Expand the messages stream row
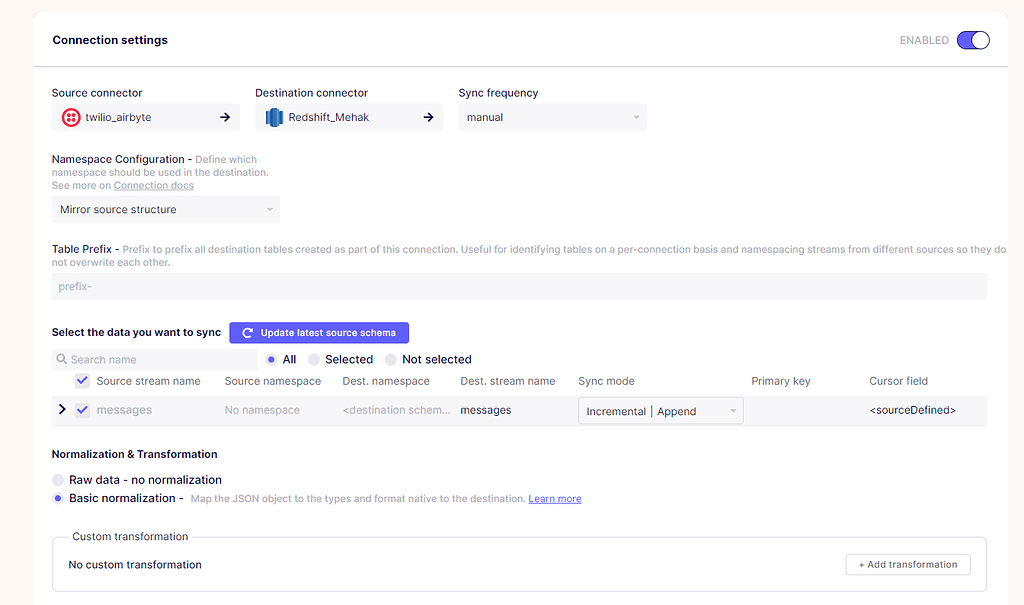The image size is (1024, 605). pyautogui.click(x=62, y=410)
